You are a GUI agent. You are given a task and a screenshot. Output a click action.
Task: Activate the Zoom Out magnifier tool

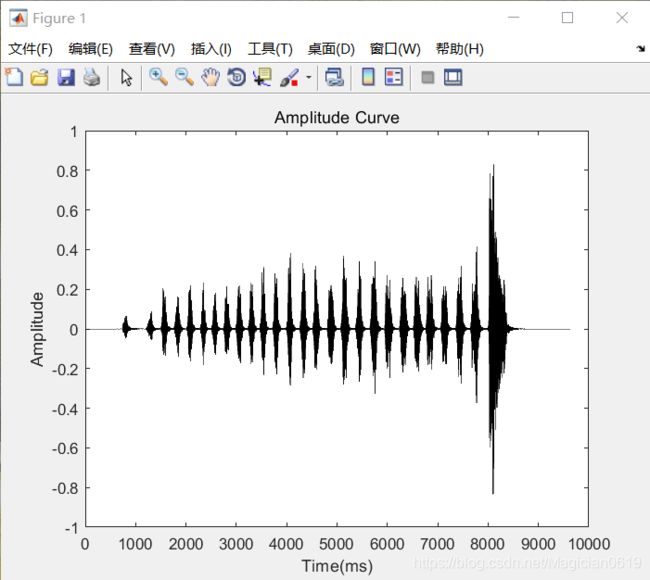[184, 78]
